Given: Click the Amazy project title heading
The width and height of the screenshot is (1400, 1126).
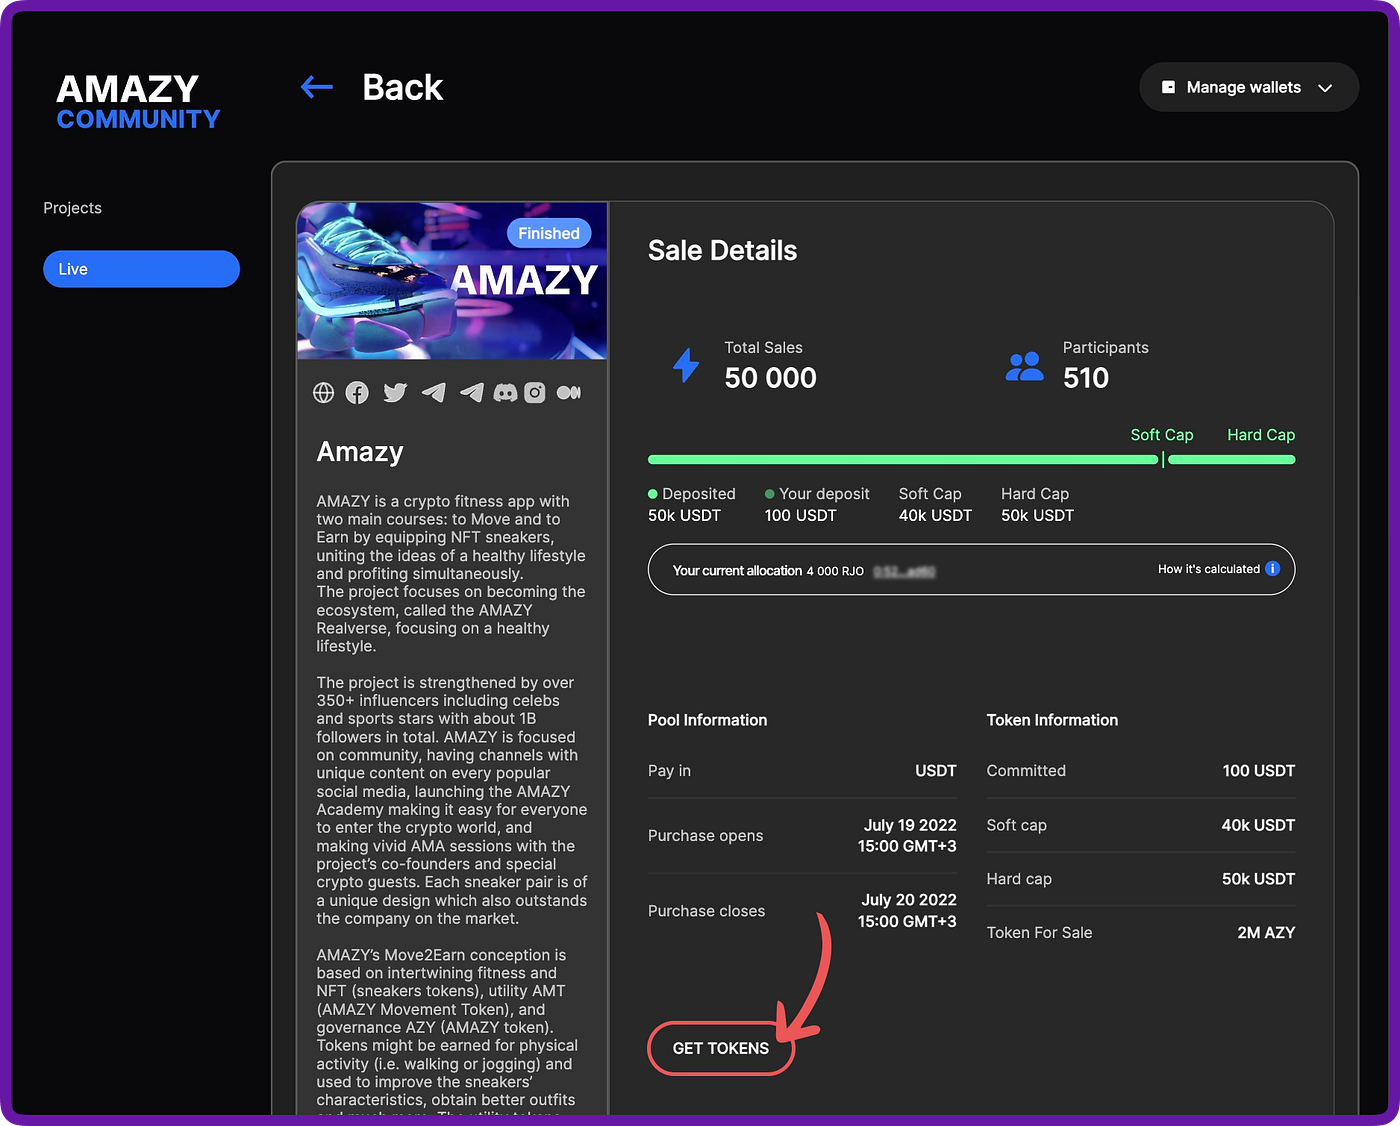Looking at the screenshot, I should [x=360, y=452].
